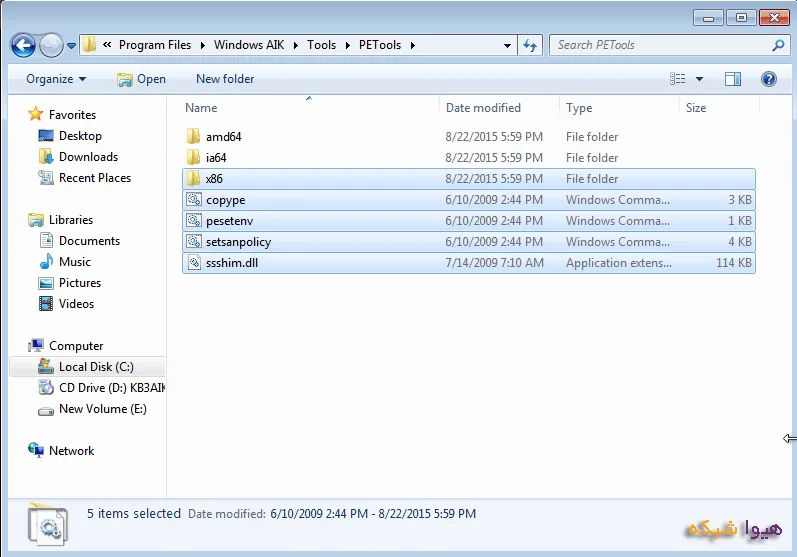The height and width of the screenshot is (557, 797).
Task: Open Recent Places in Favorites
Action: (95, 178)
